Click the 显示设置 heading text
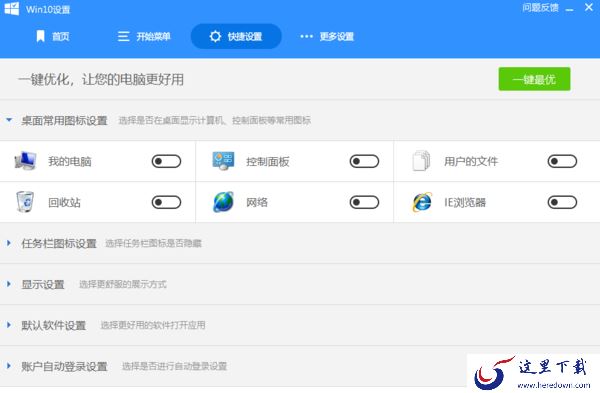 pos(43,284)
